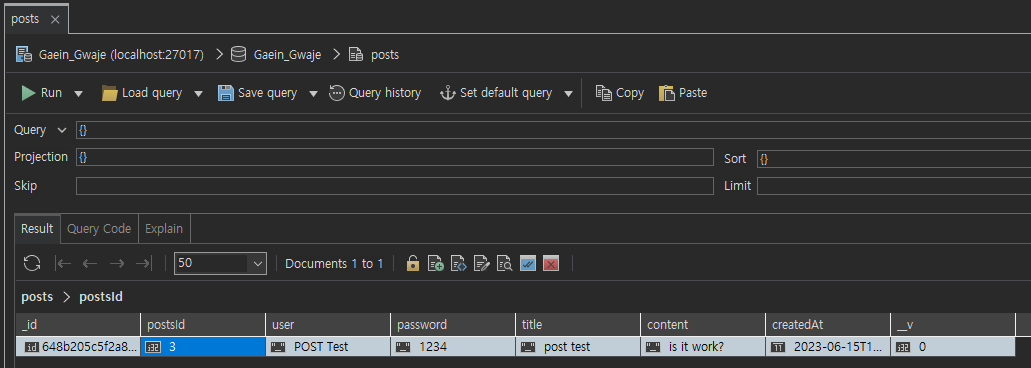Click the edit document pencil icon
Image resolution: width=1031 pixels, height=368 pixels.
(x=481, y=264)
